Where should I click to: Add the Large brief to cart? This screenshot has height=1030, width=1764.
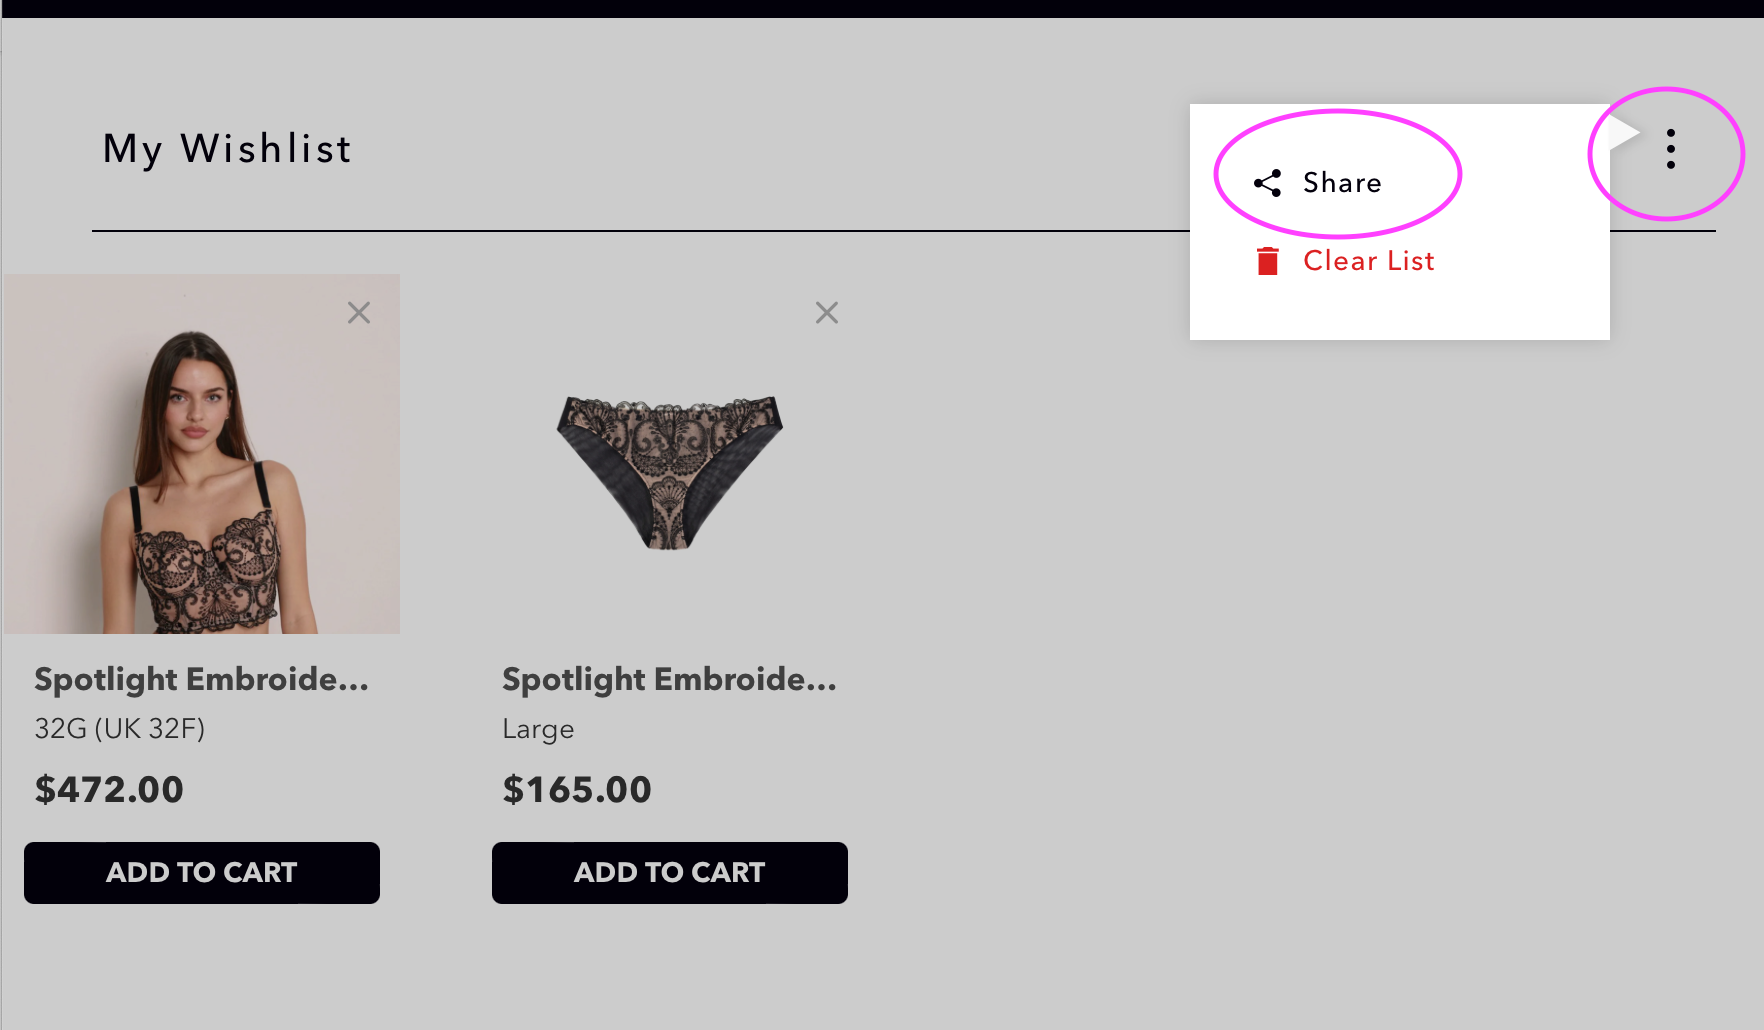tap(670, 872)
